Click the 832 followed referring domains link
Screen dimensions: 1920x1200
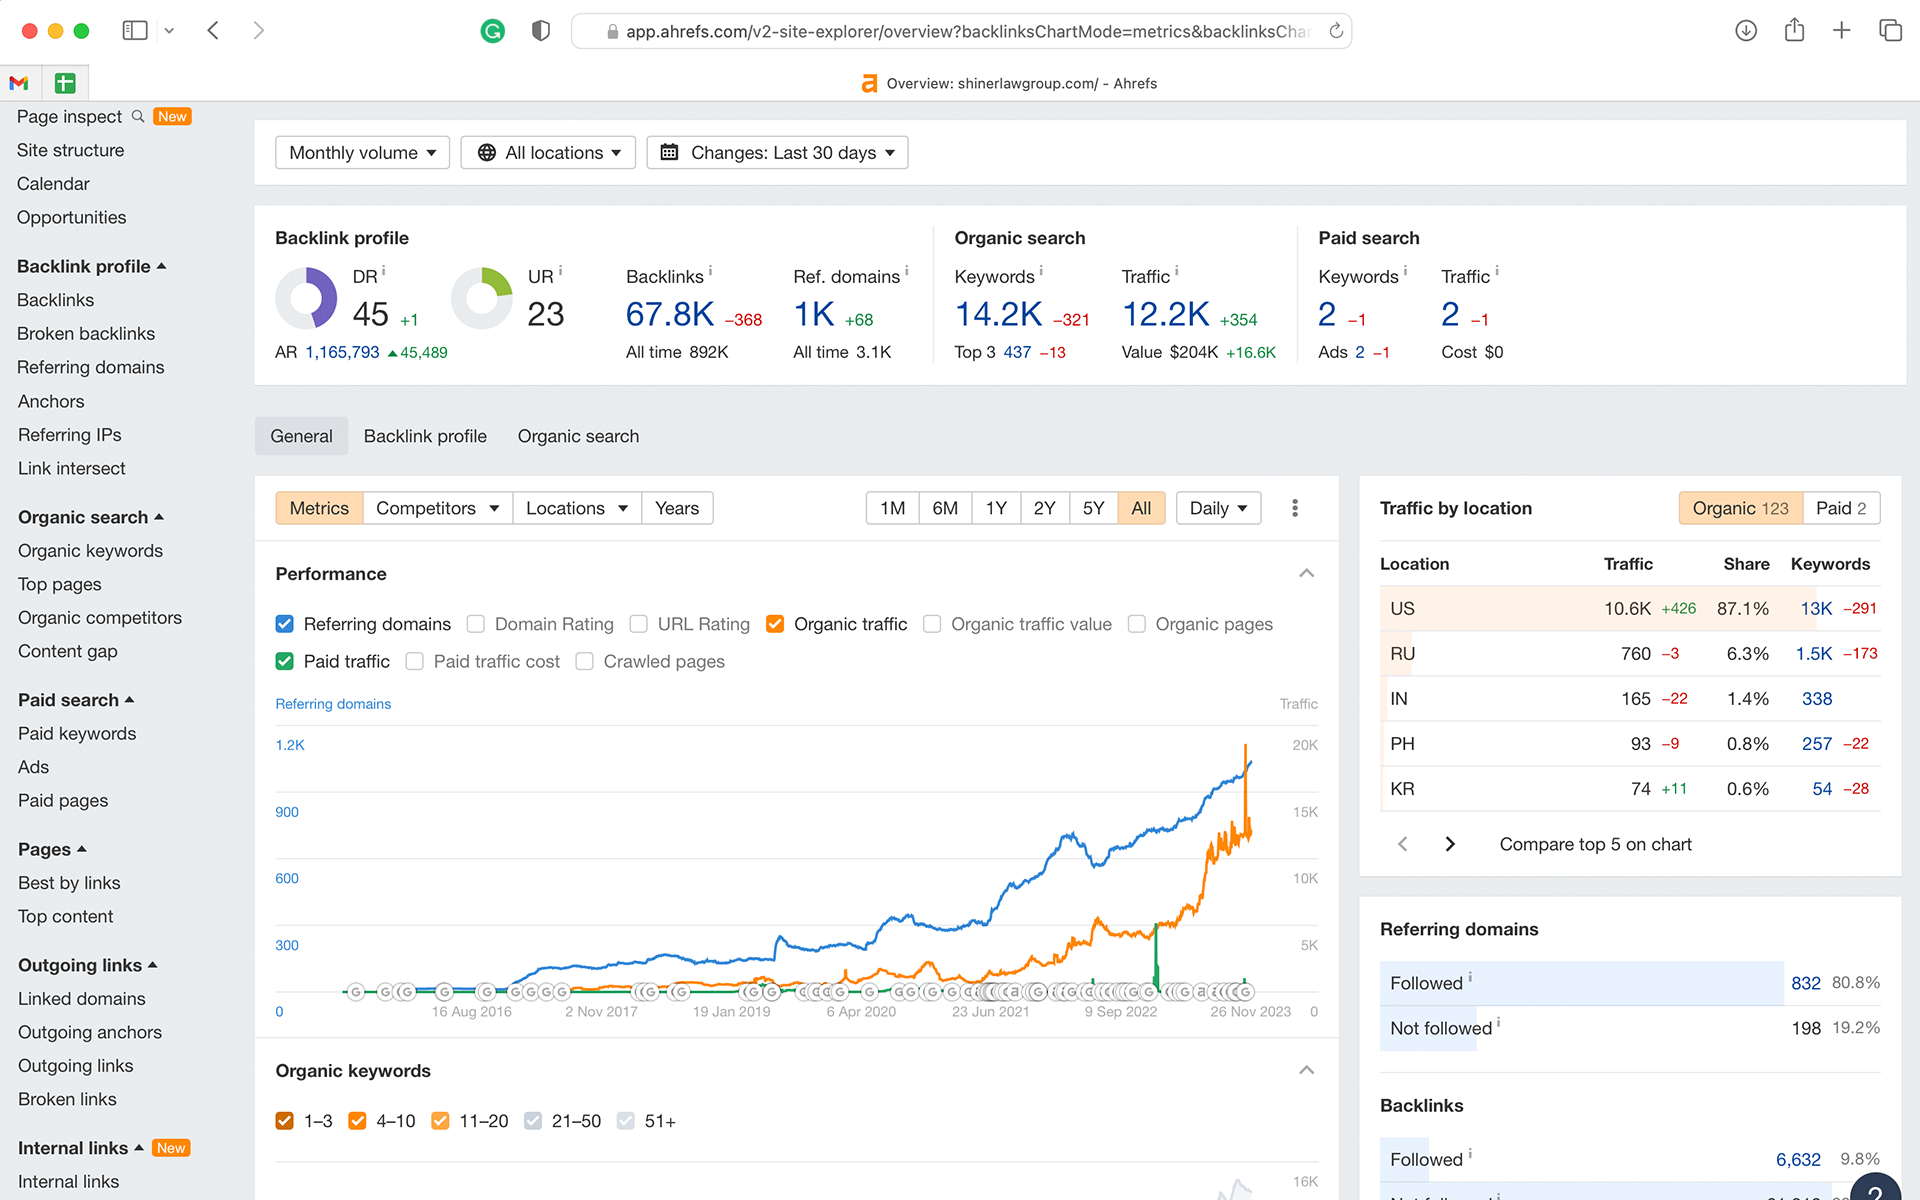[x=1806, y=983]
